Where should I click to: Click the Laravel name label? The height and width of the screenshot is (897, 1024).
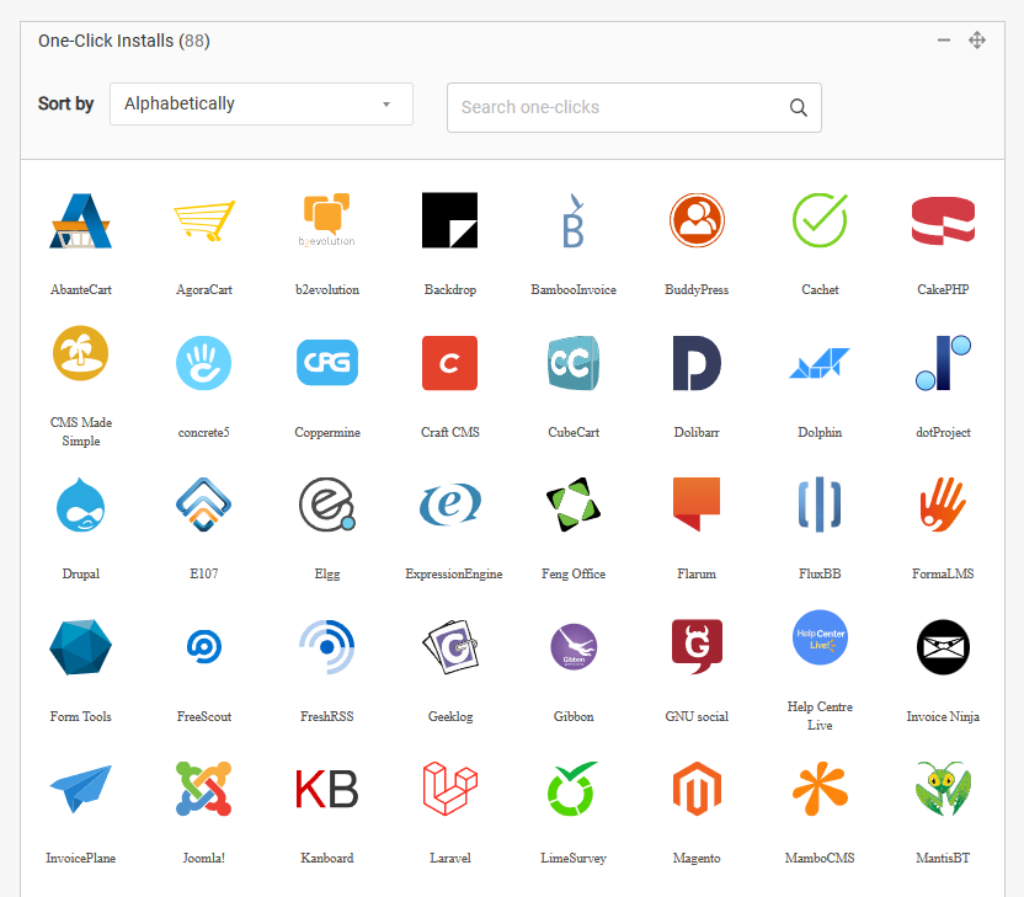[x=450, y=858]
